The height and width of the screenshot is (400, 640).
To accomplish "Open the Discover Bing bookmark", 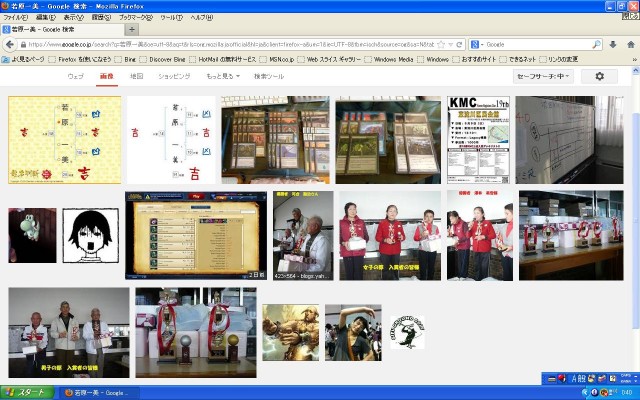I will [162, 60].
